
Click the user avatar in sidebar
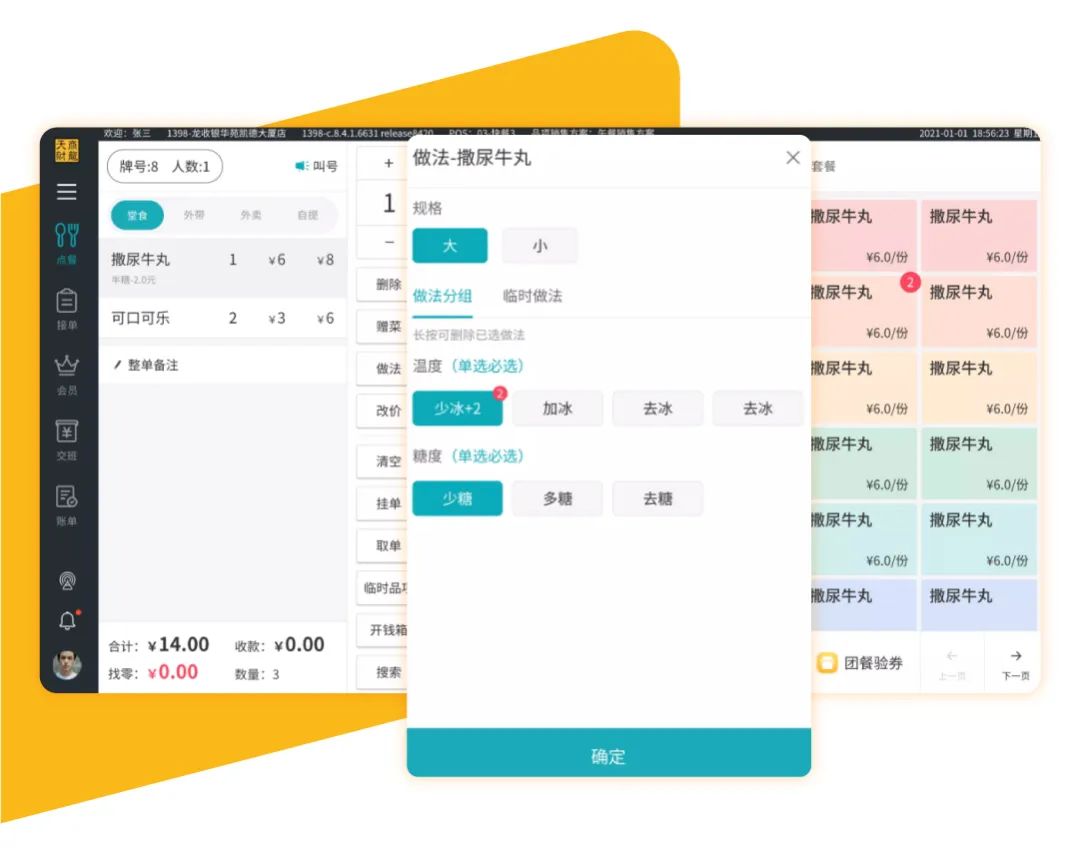coord(67,665)
